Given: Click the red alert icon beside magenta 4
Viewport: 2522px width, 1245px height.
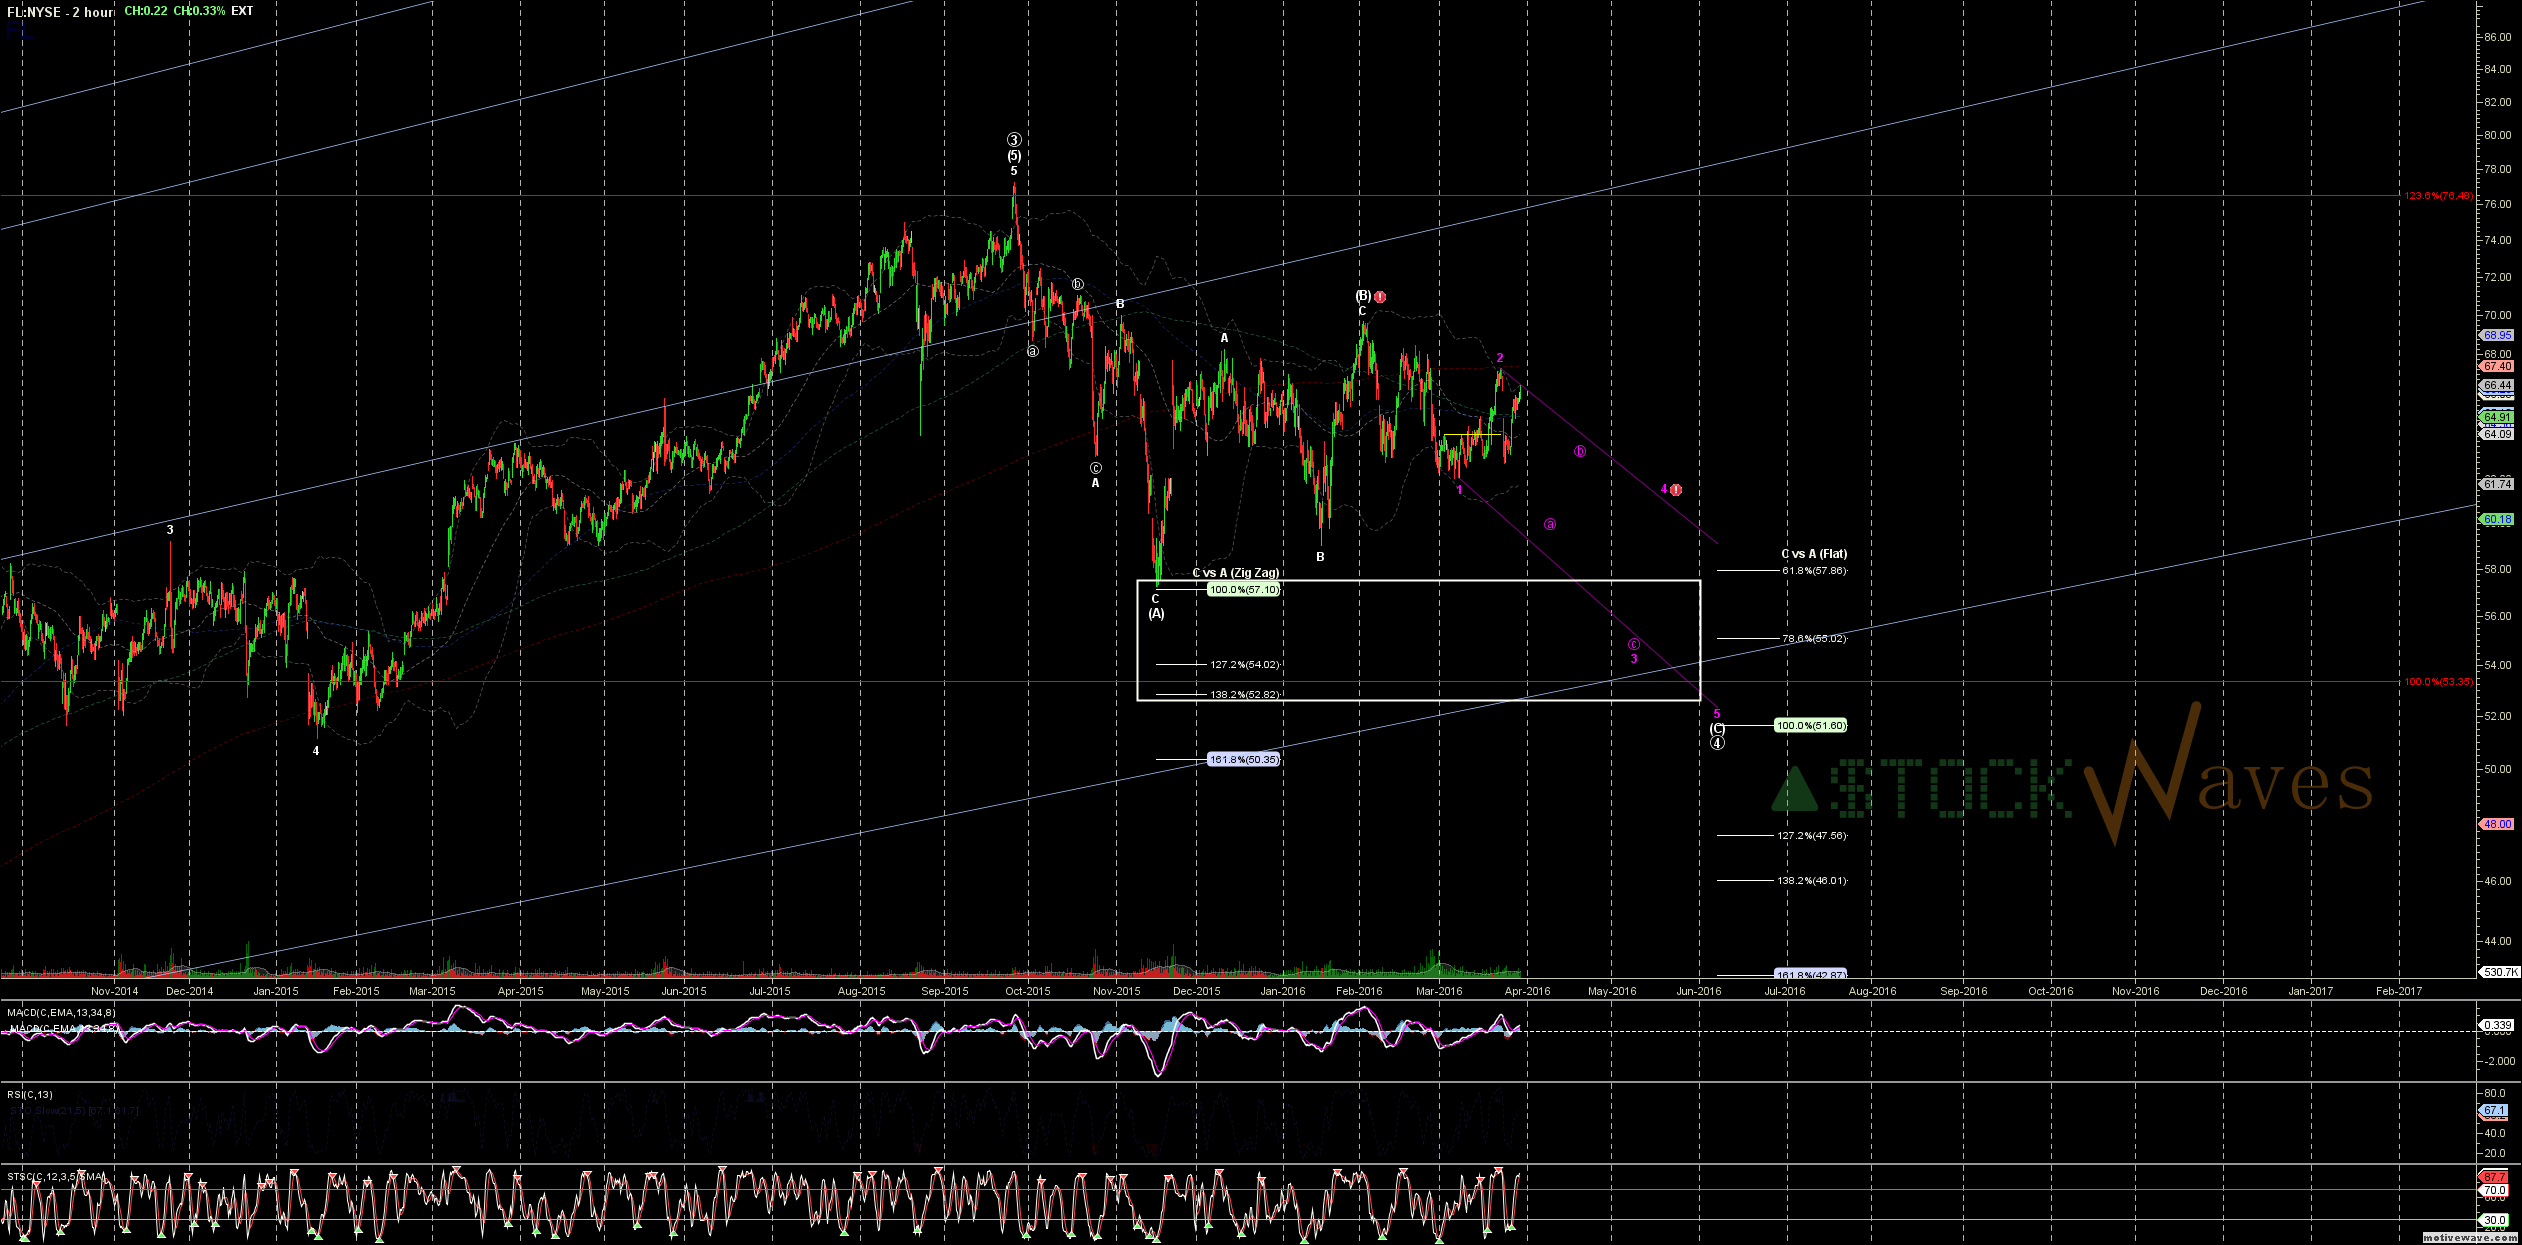Looking at the screenshot, I should pyautogui.click(x=1676, y=490).
